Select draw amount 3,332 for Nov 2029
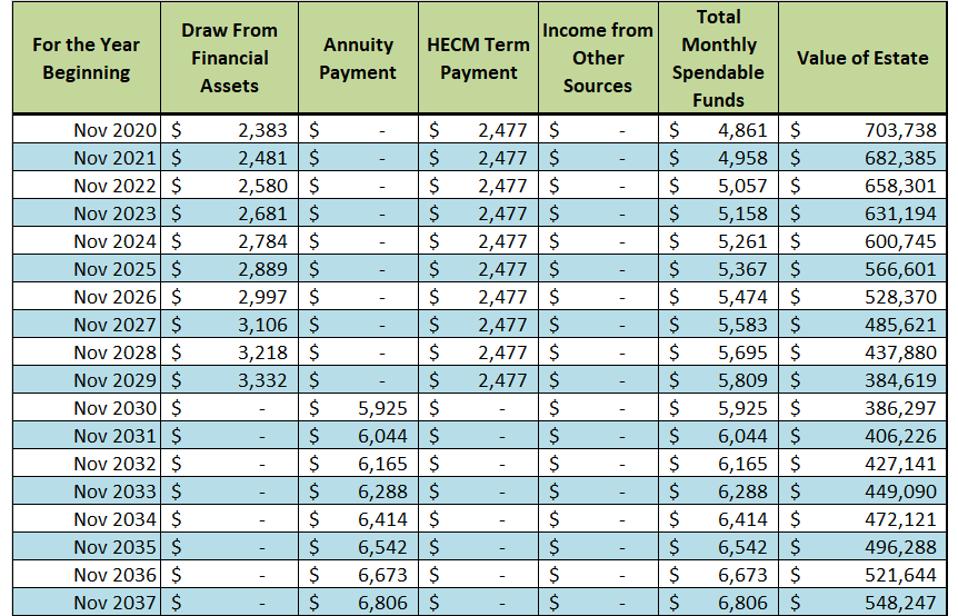 coord(262,380)
